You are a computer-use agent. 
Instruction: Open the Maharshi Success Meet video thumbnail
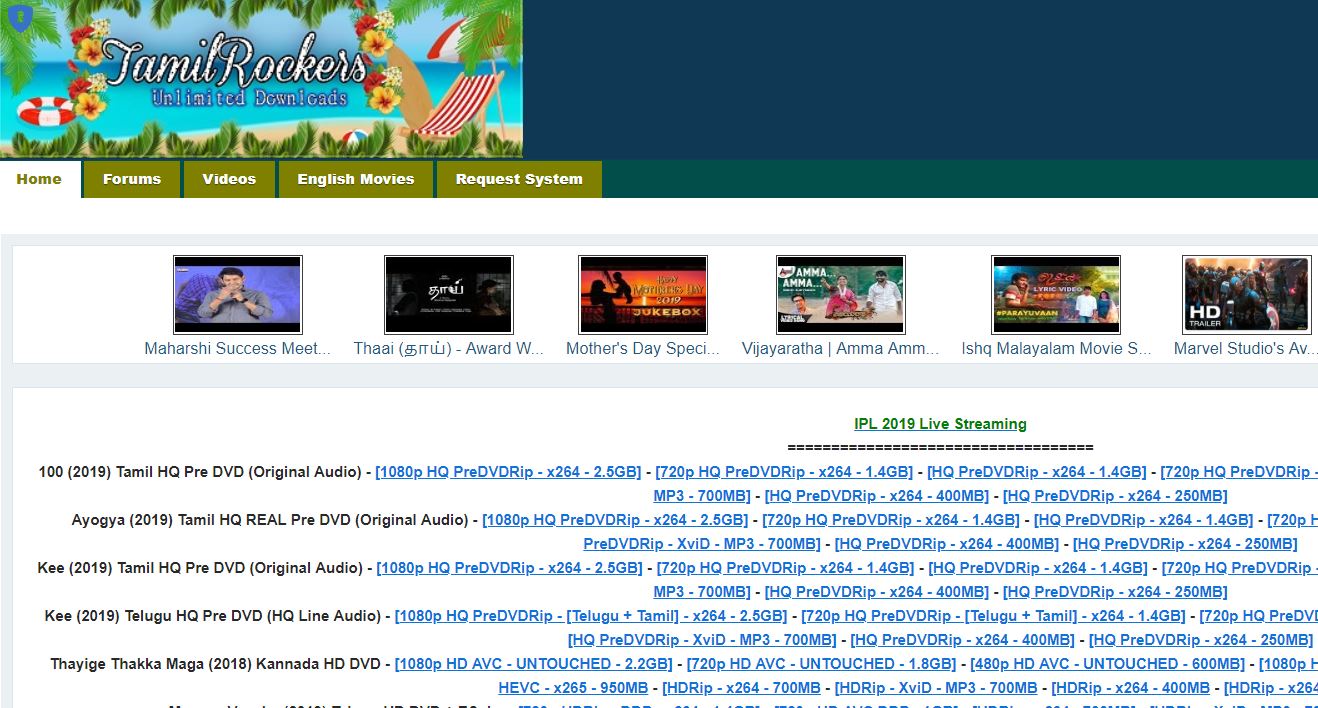[237, 294]
